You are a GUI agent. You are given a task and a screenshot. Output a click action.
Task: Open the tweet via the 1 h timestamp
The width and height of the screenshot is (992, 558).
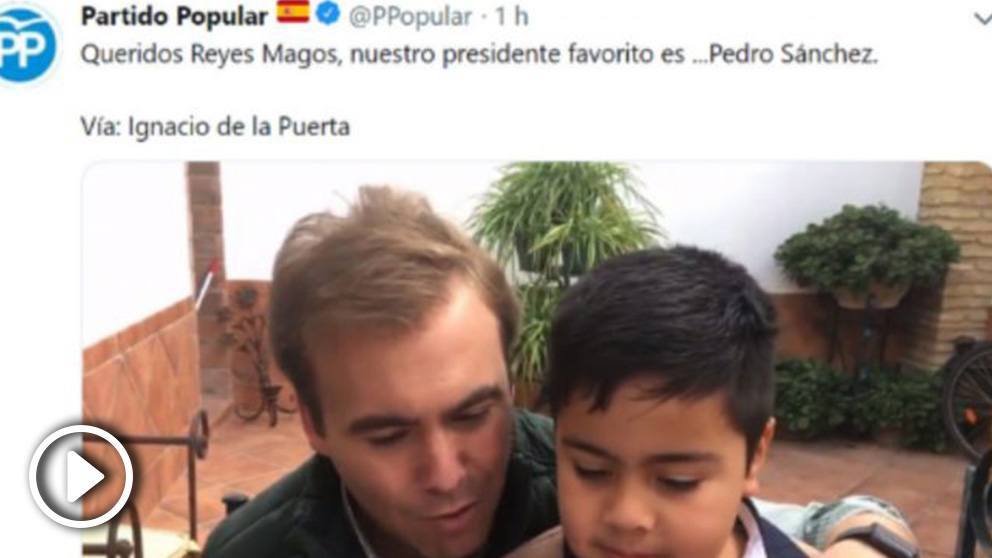[x=511, y=16]
